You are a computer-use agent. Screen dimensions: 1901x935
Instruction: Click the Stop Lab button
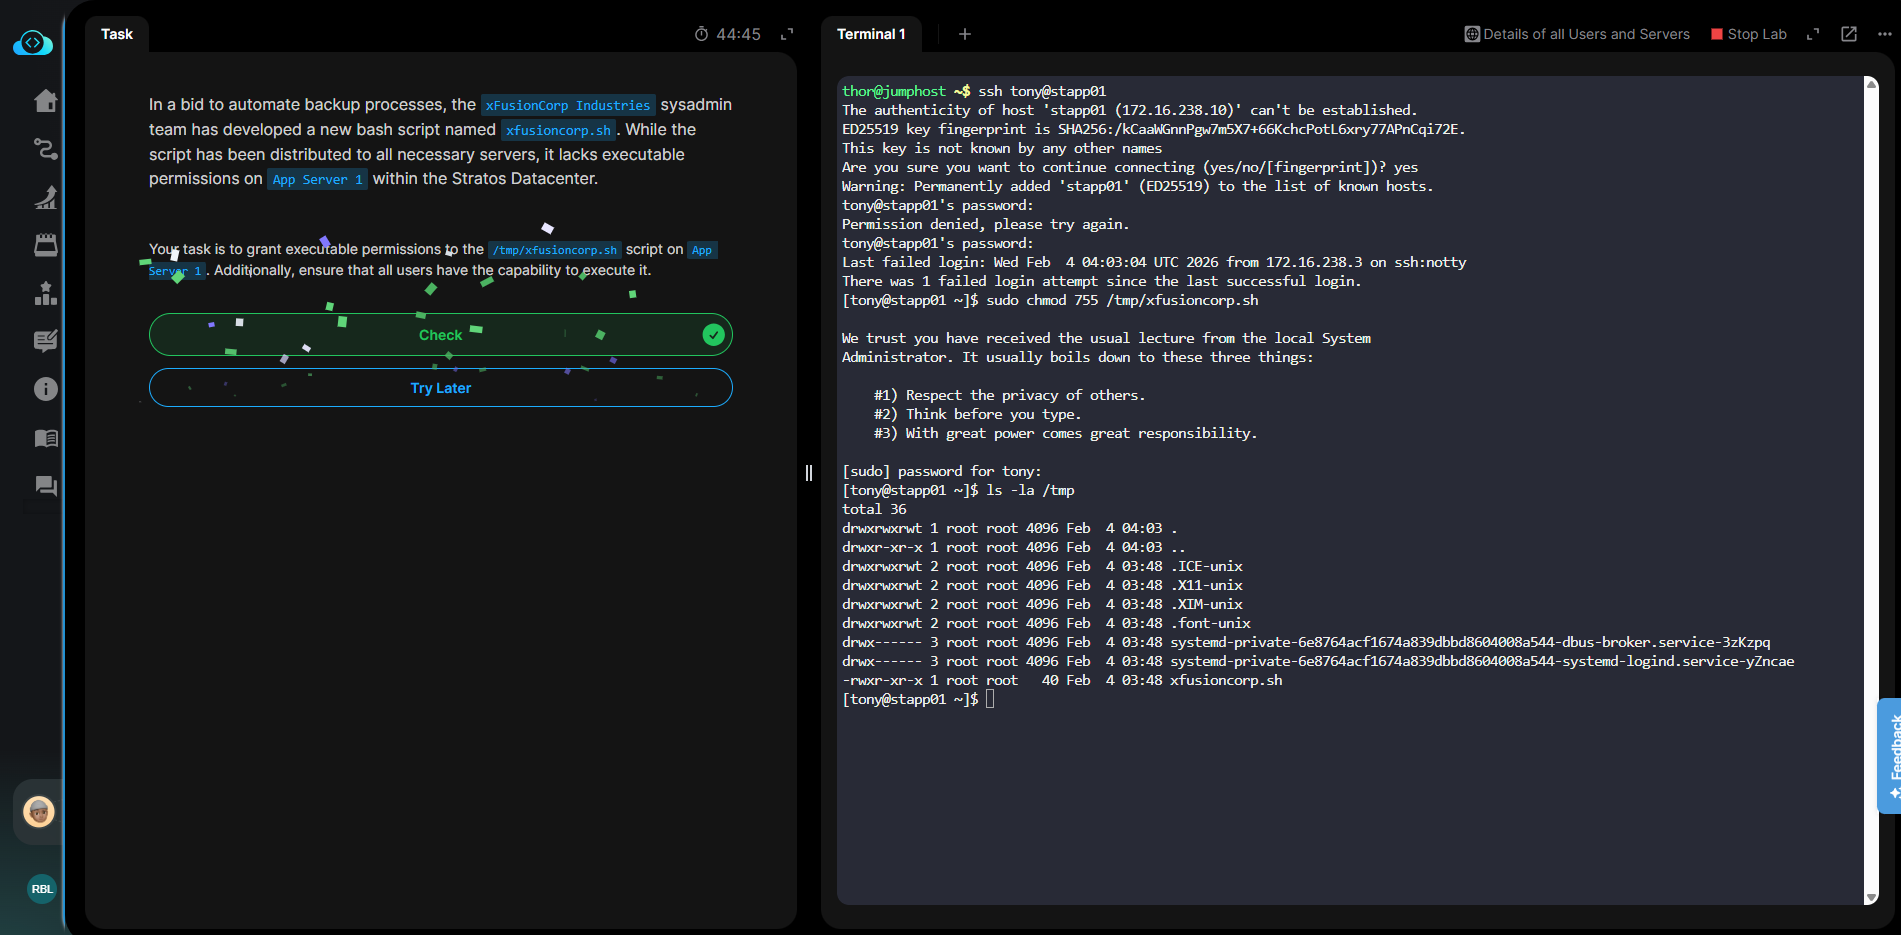pyautogui.click(x=1748, y=34)
